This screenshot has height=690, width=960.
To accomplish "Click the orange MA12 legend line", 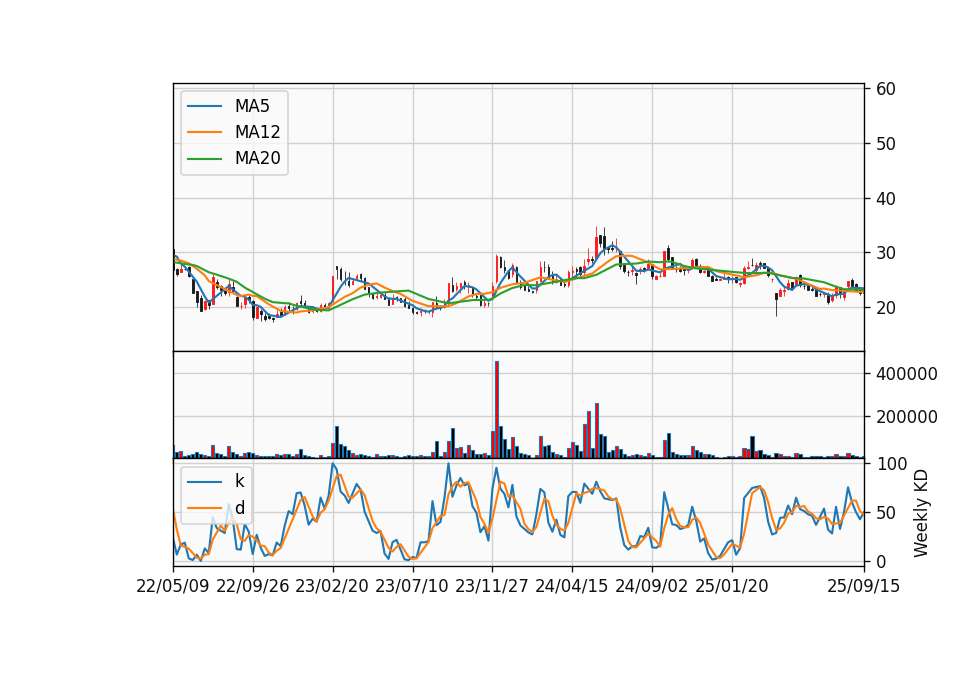I will (x=204, y=132).
